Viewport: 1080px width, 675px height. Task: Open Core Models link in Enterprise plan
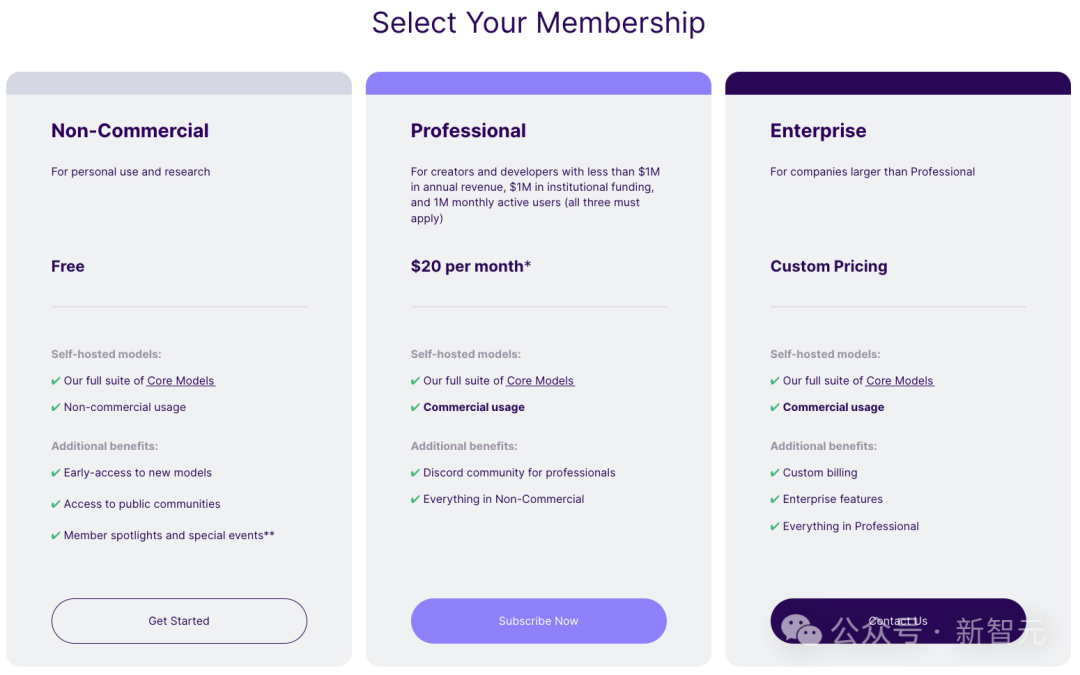[900, 381]
